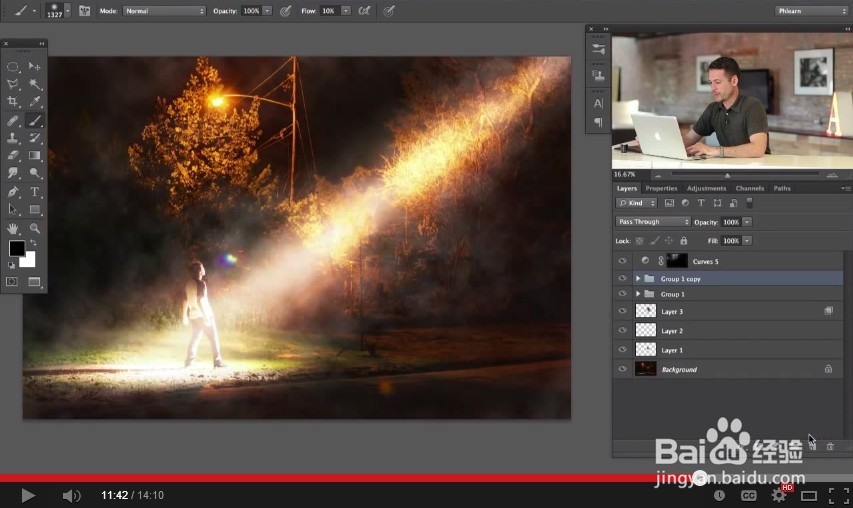Switch to the Layers tab

(627, 188)
